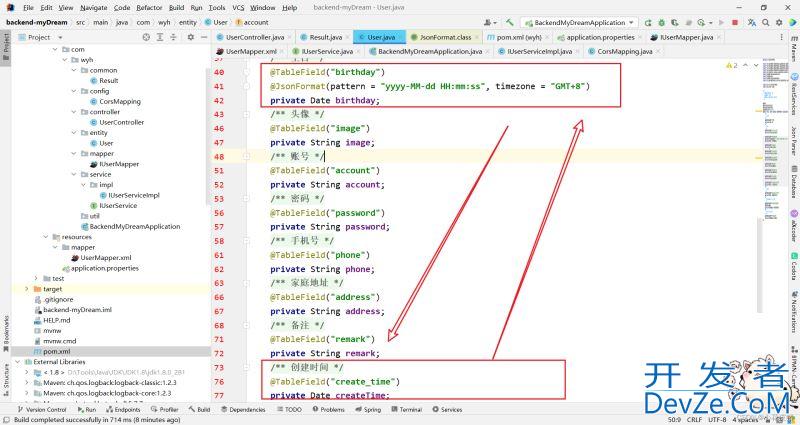Screen dimensions: 800x425
Task: Click Collapse All icon in Project panel
Action: pos(173,37)
